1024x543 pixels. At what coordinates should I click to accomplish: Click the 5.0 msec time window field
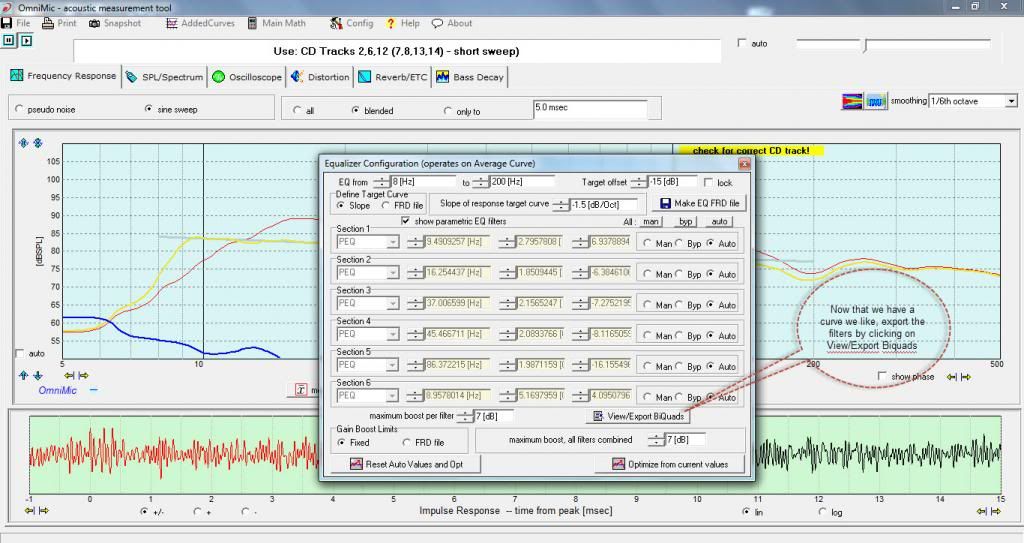(590, 108)
